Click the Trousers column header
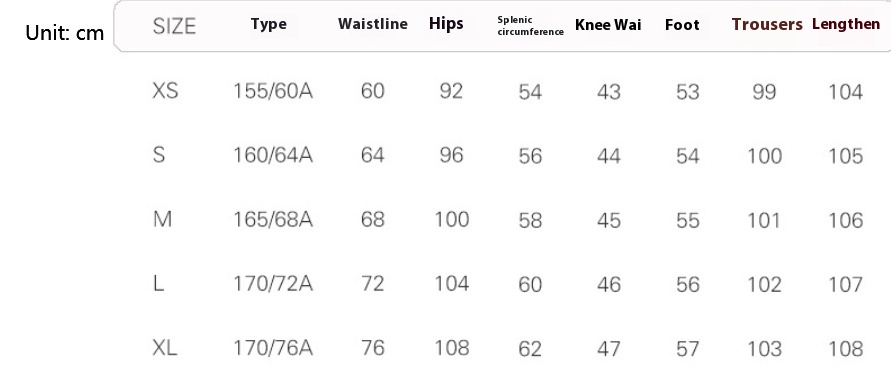Image resolution: width=891 pixels, height=379 pixels. click(x=767, y=24)
